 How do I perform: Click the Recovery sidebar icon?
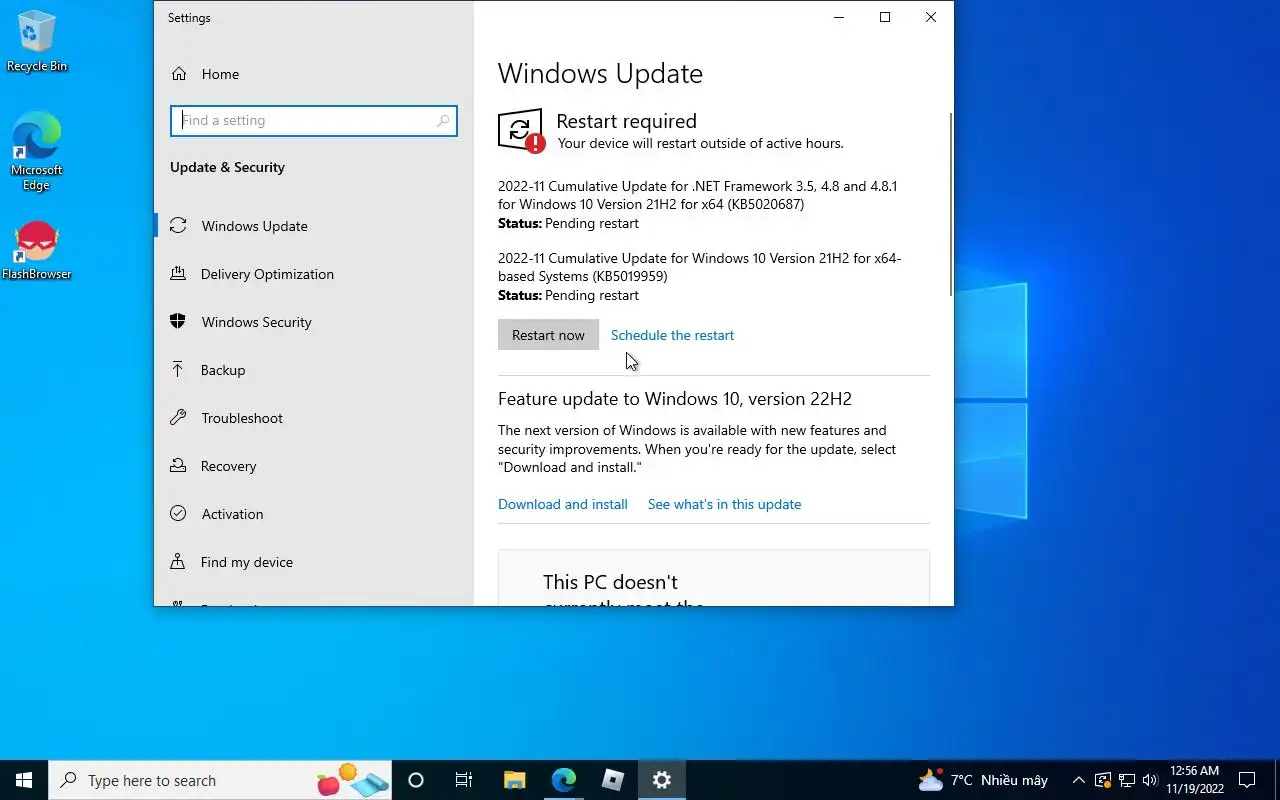coord(178,466)
